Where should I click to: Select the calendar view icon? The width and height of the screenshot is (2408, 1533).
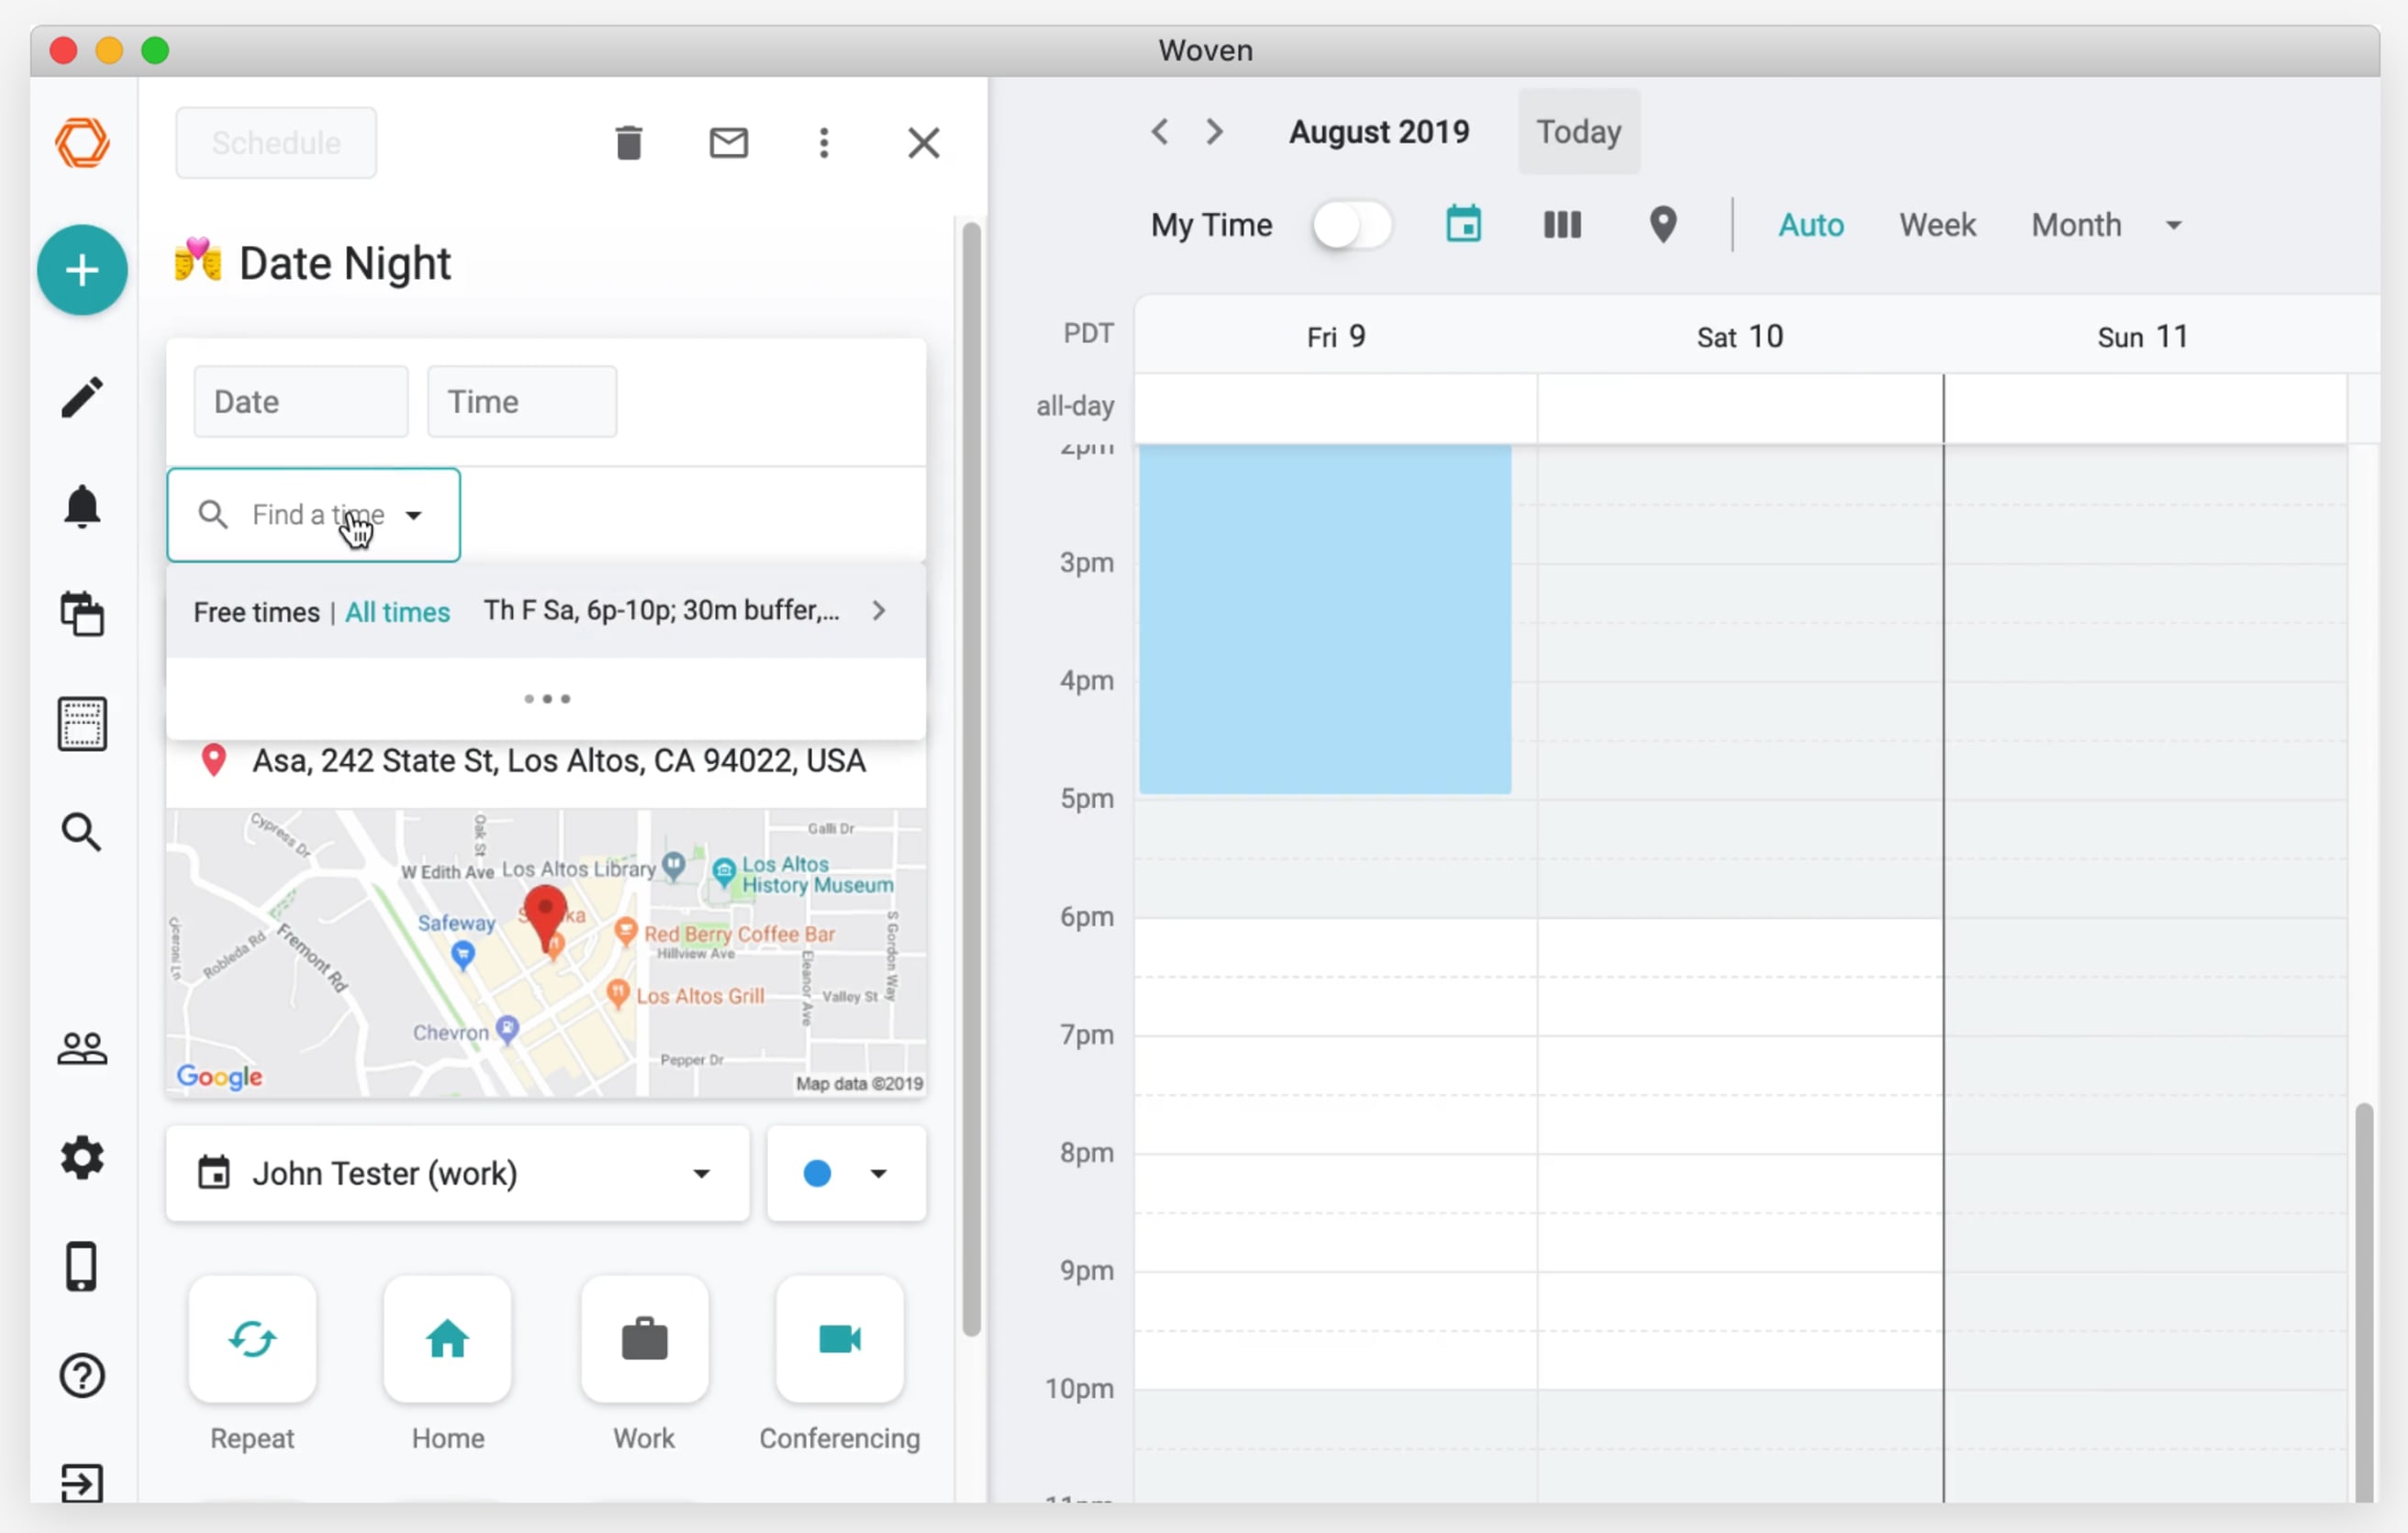click(1464, 224)
